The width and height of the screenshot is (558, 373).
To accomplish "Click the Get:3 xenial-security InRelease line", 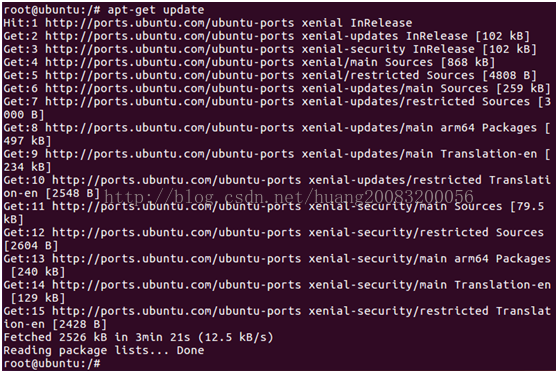I will coord(270,49).
